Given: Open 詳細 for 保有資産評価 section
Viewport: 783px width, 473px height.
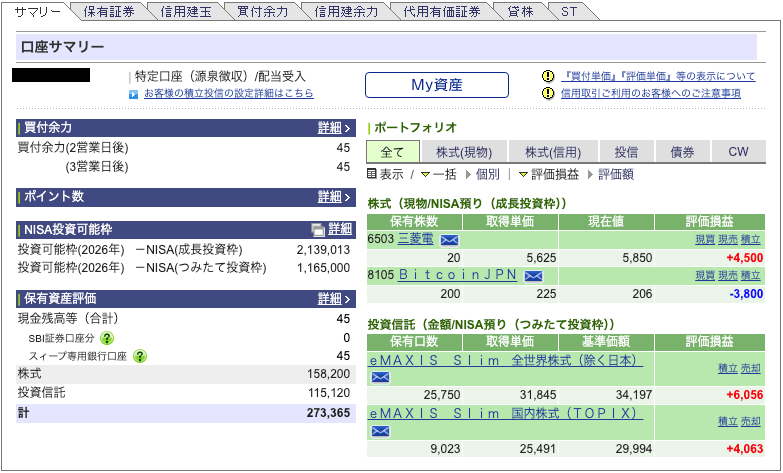Looking at the screenshot, I should pos(334,298).
